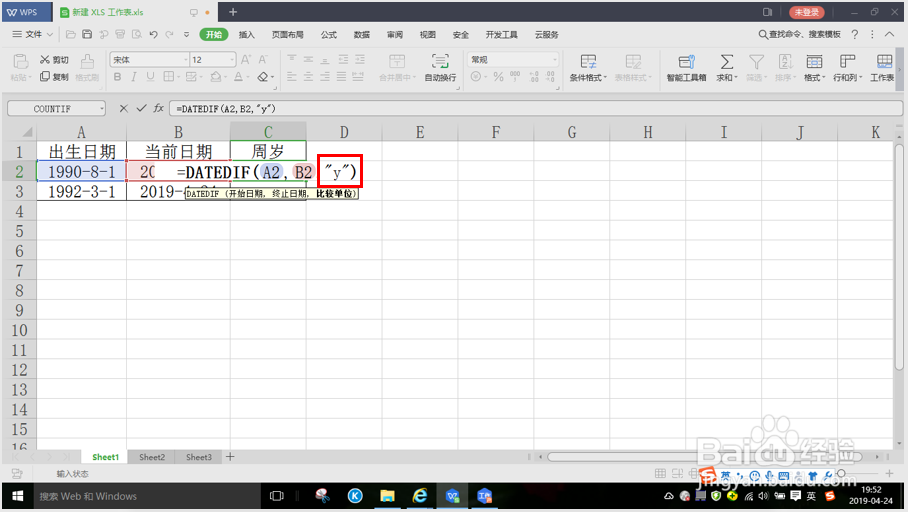Expand the fill color dropdown arrow

(225, 76)
